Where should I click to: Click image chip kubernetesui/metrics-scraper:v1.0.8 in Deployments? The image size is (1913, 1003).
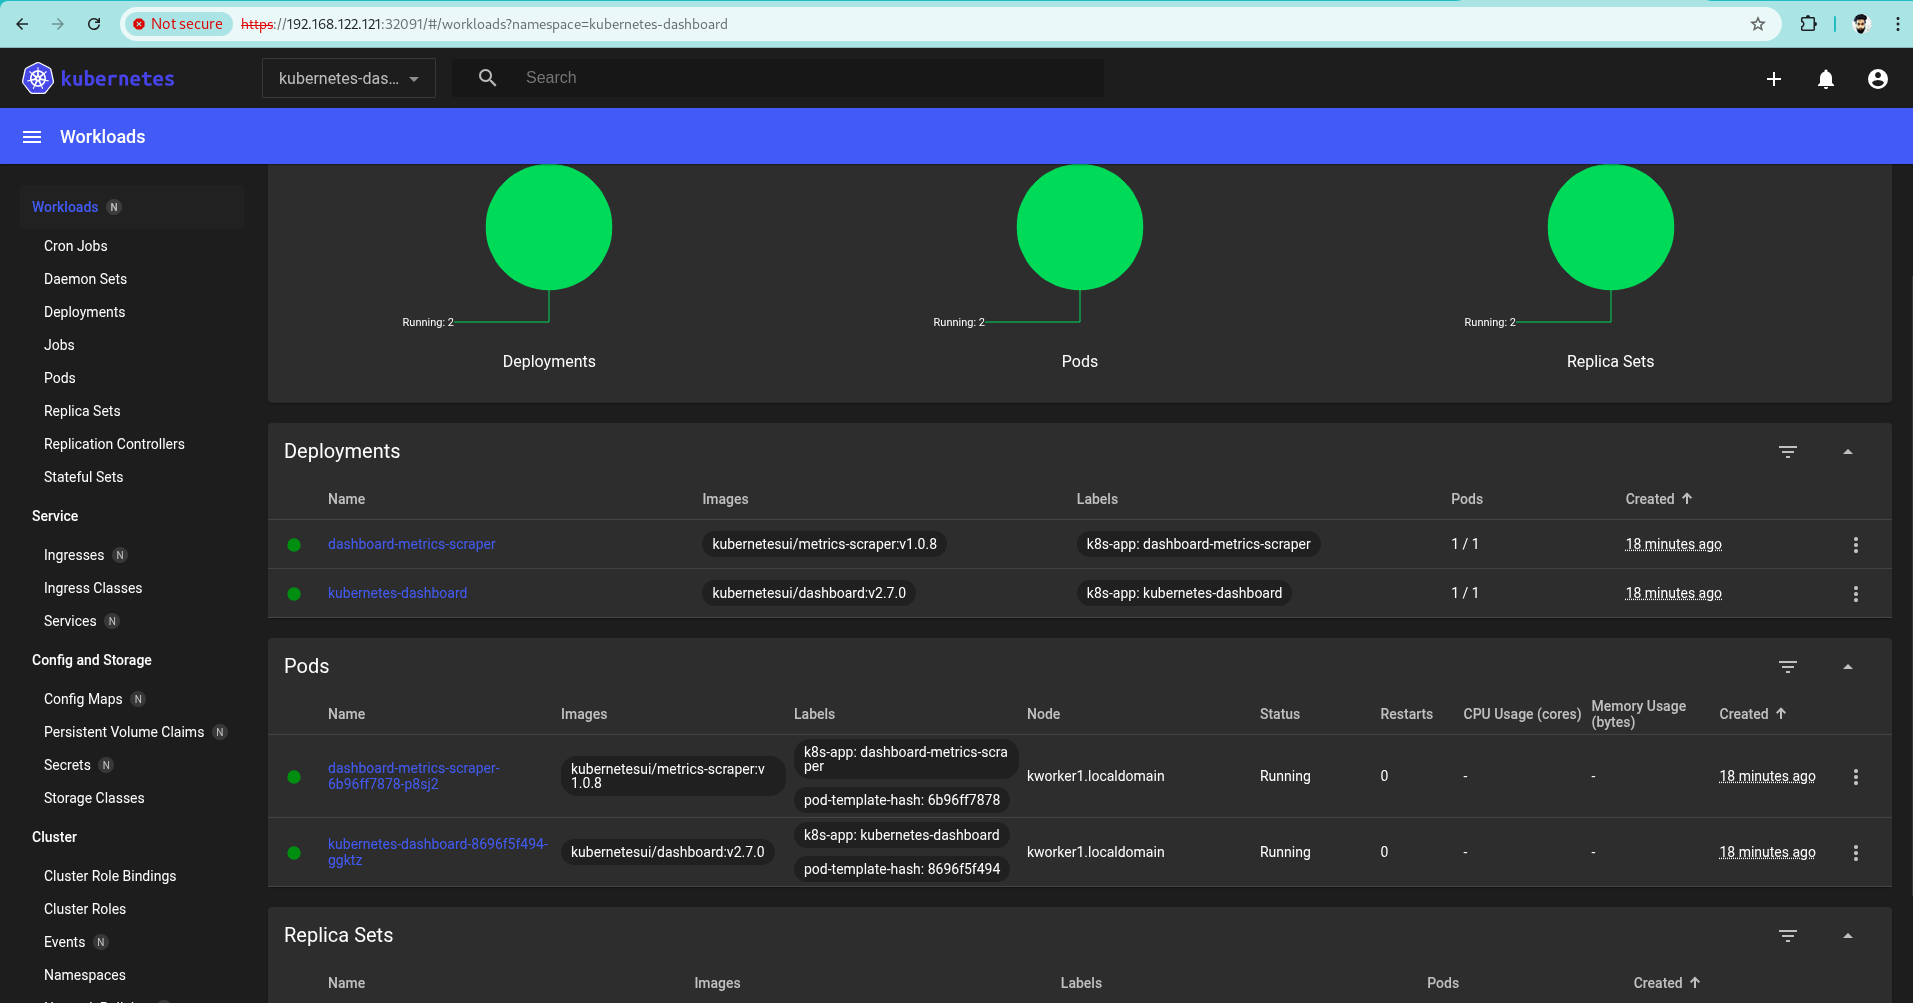(824, 544)
